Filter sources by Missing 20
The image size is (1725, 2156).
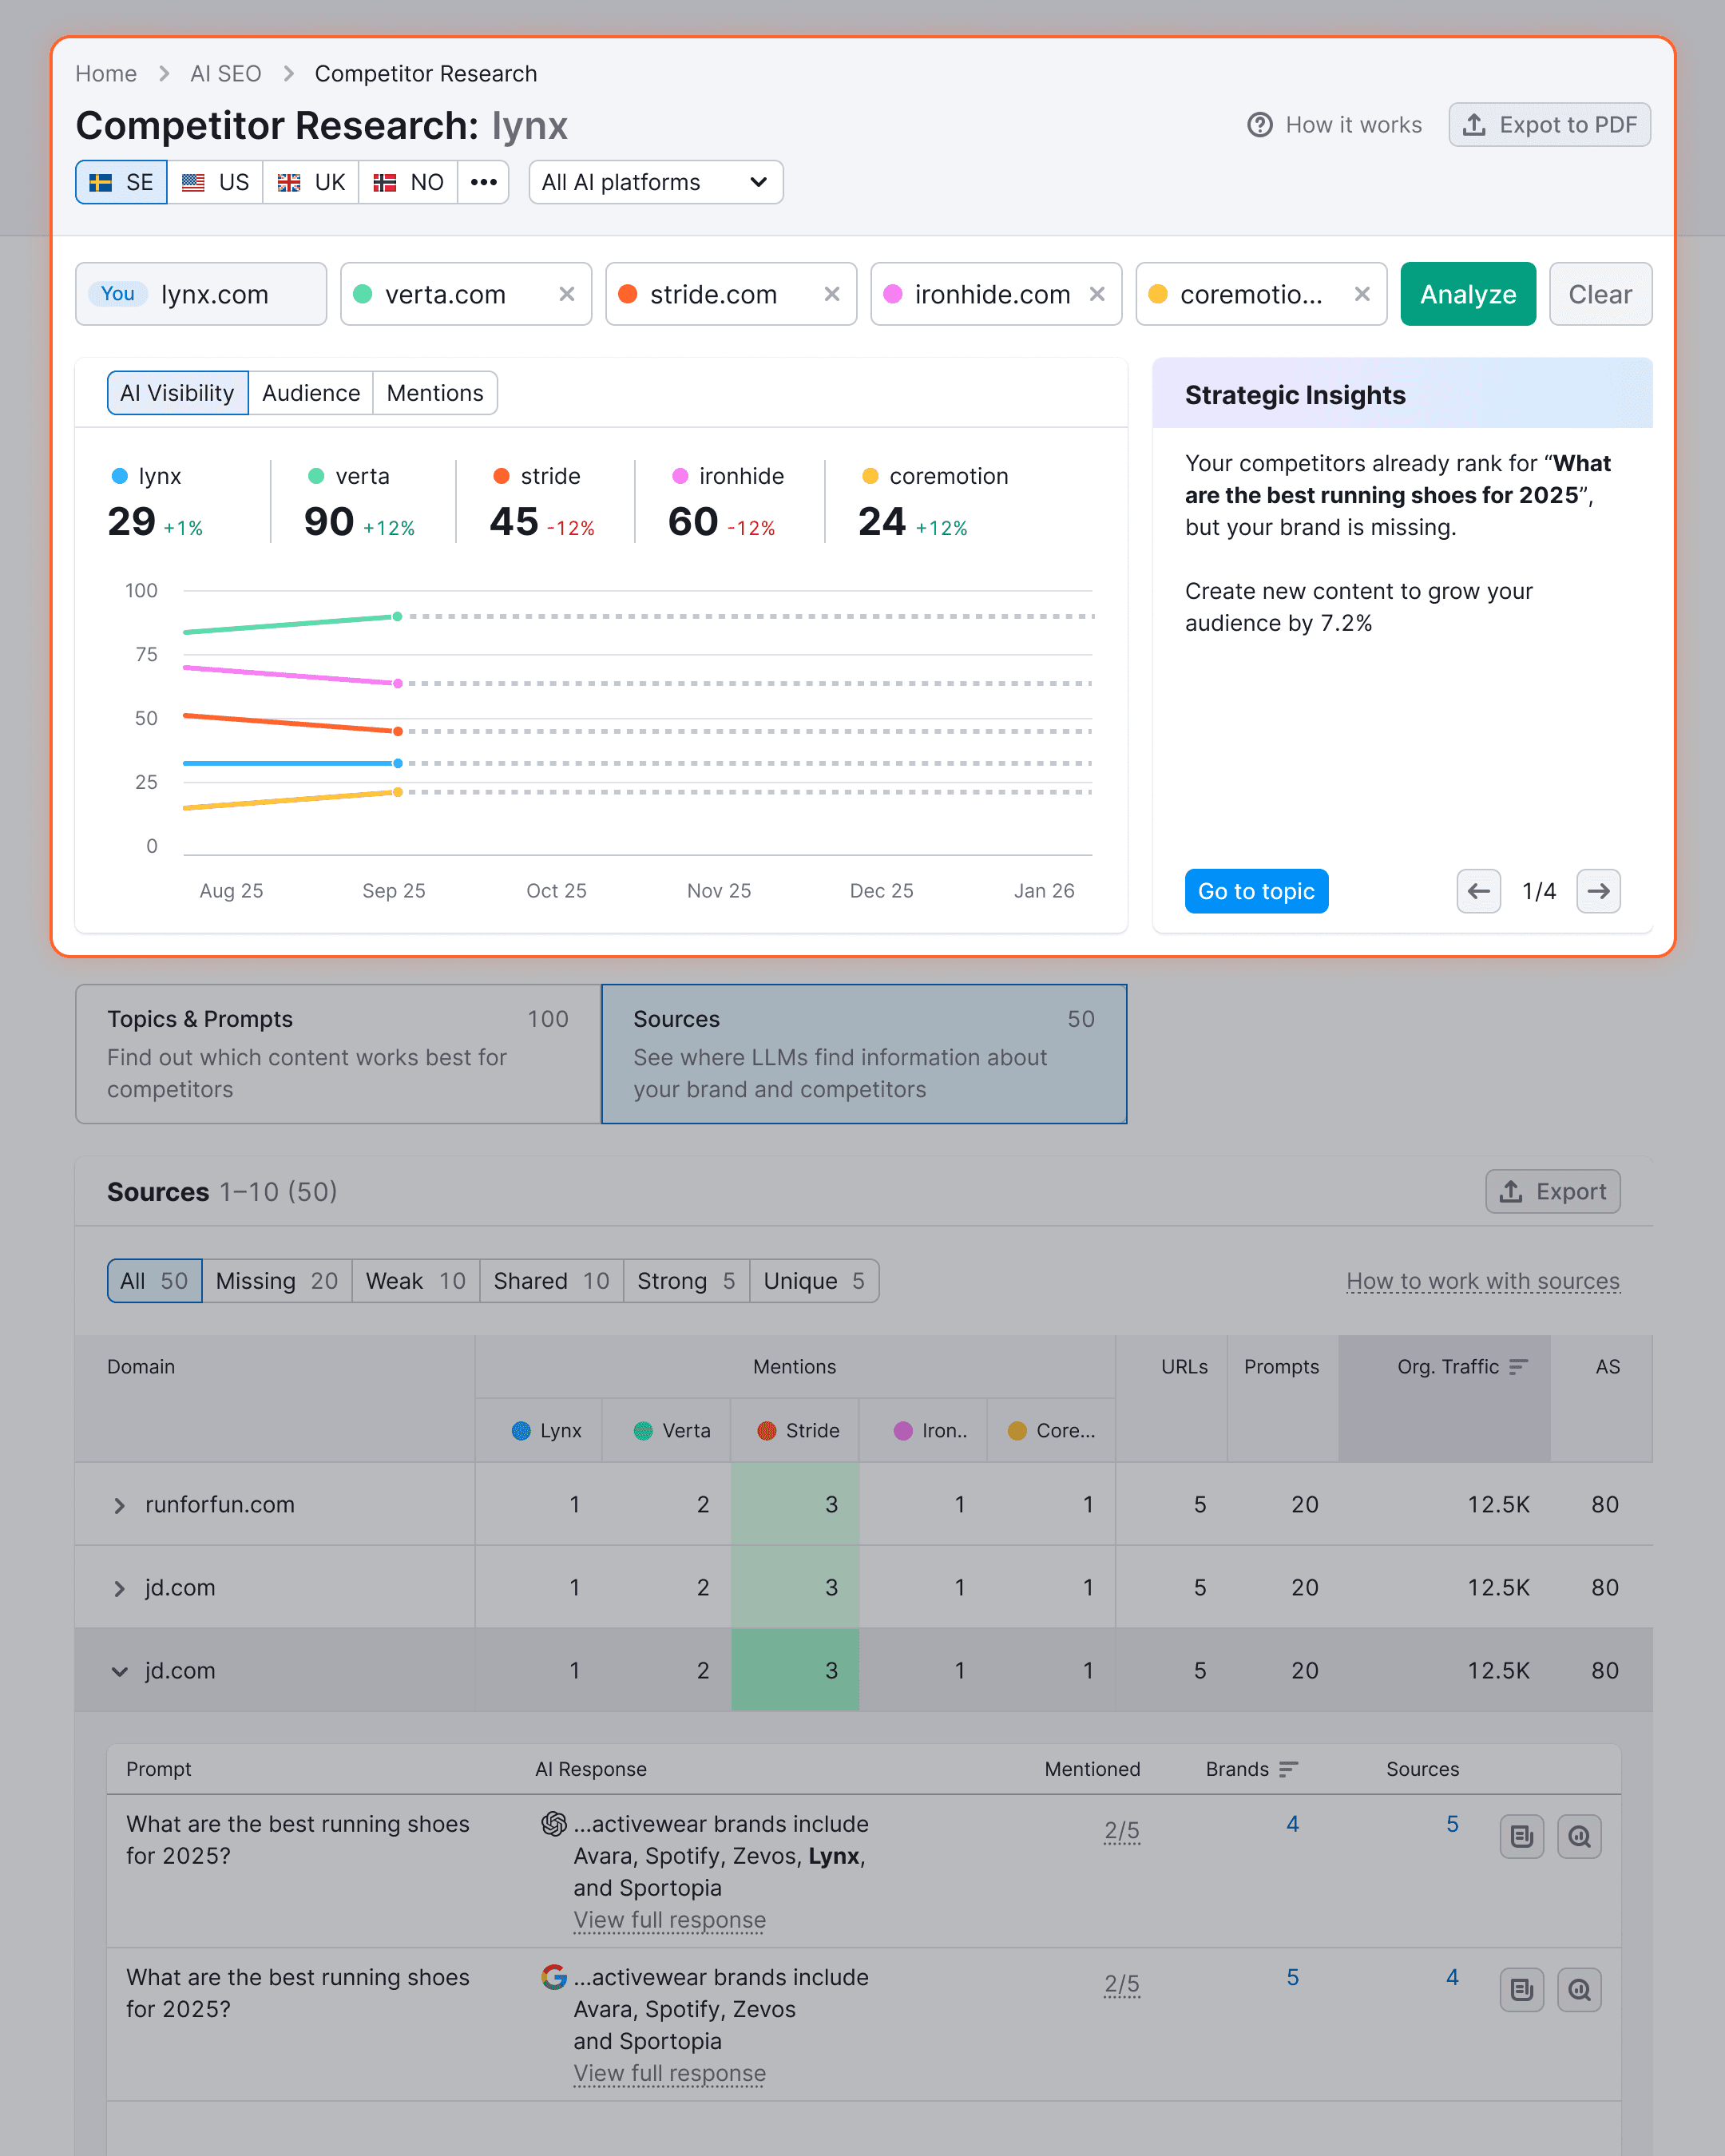[277, 1281]
